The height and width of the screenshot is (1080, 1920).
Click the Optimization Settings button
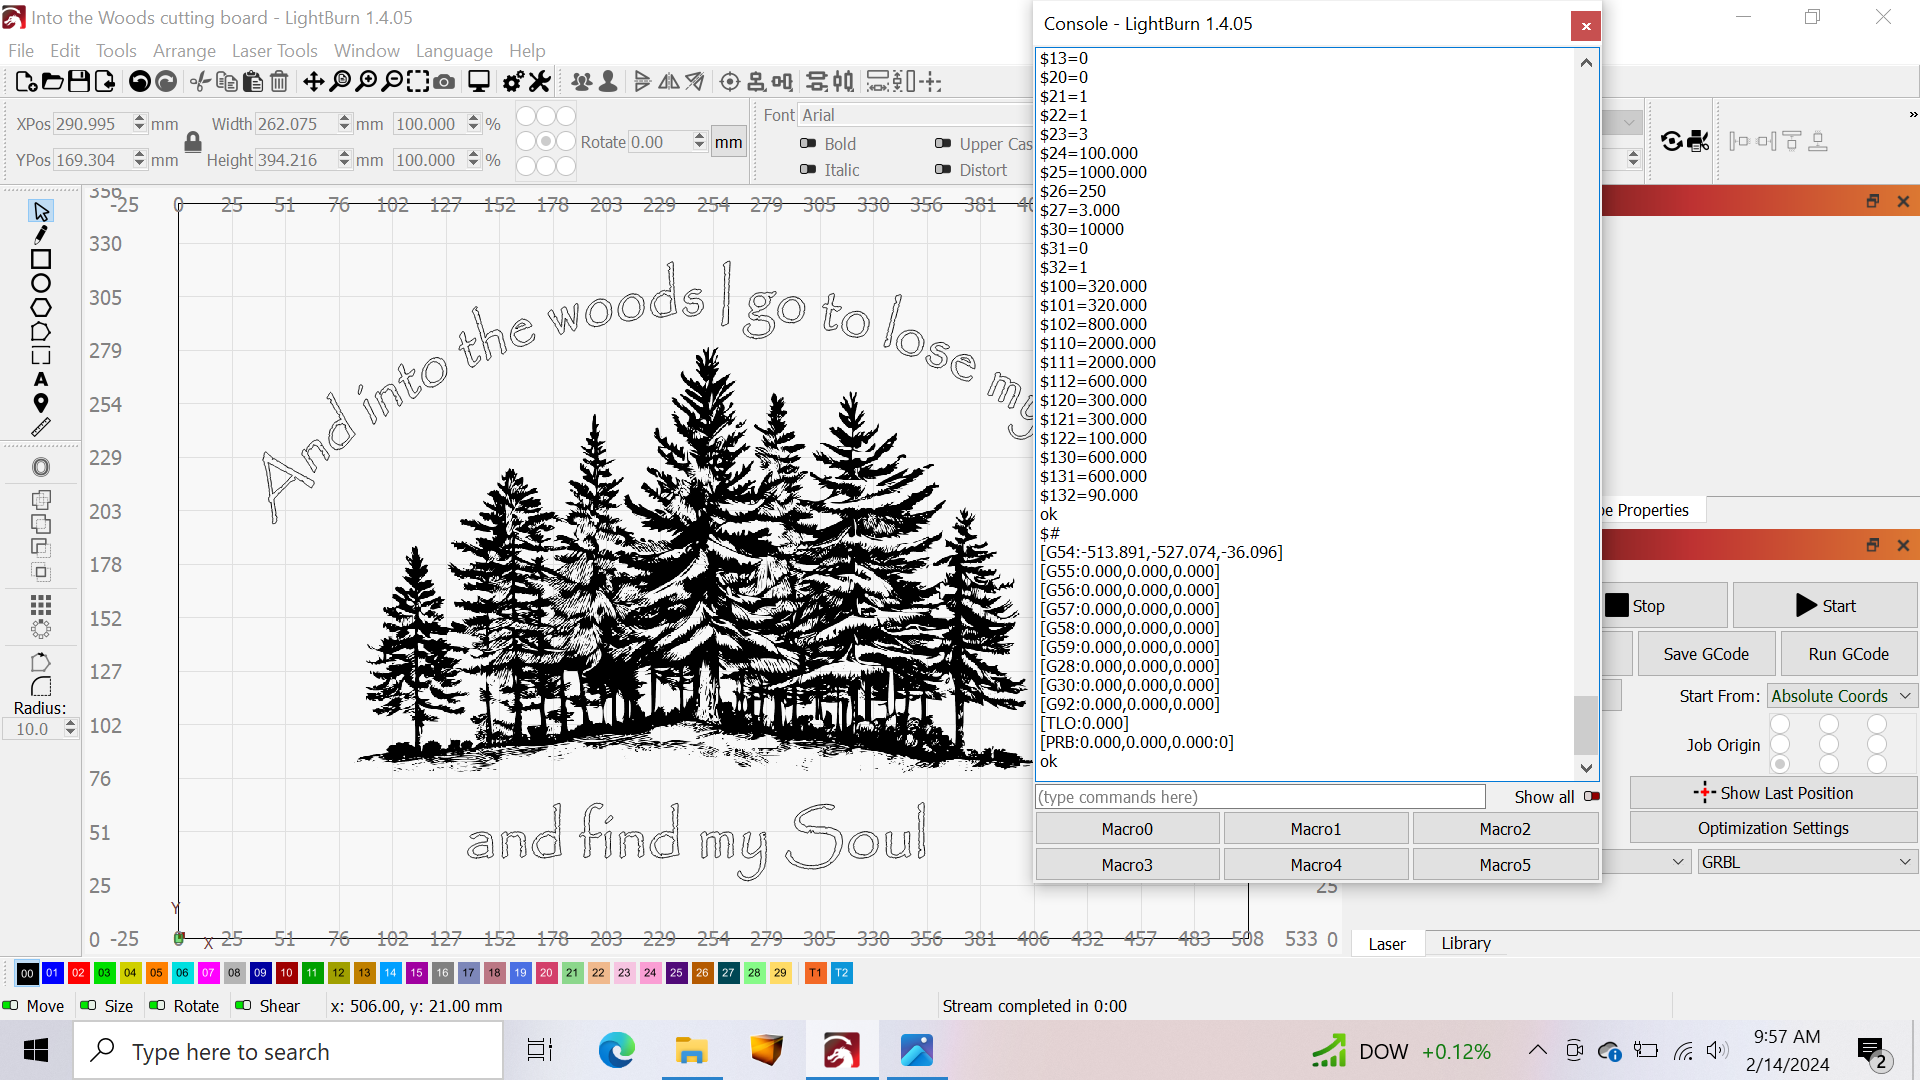[1773, 828]
